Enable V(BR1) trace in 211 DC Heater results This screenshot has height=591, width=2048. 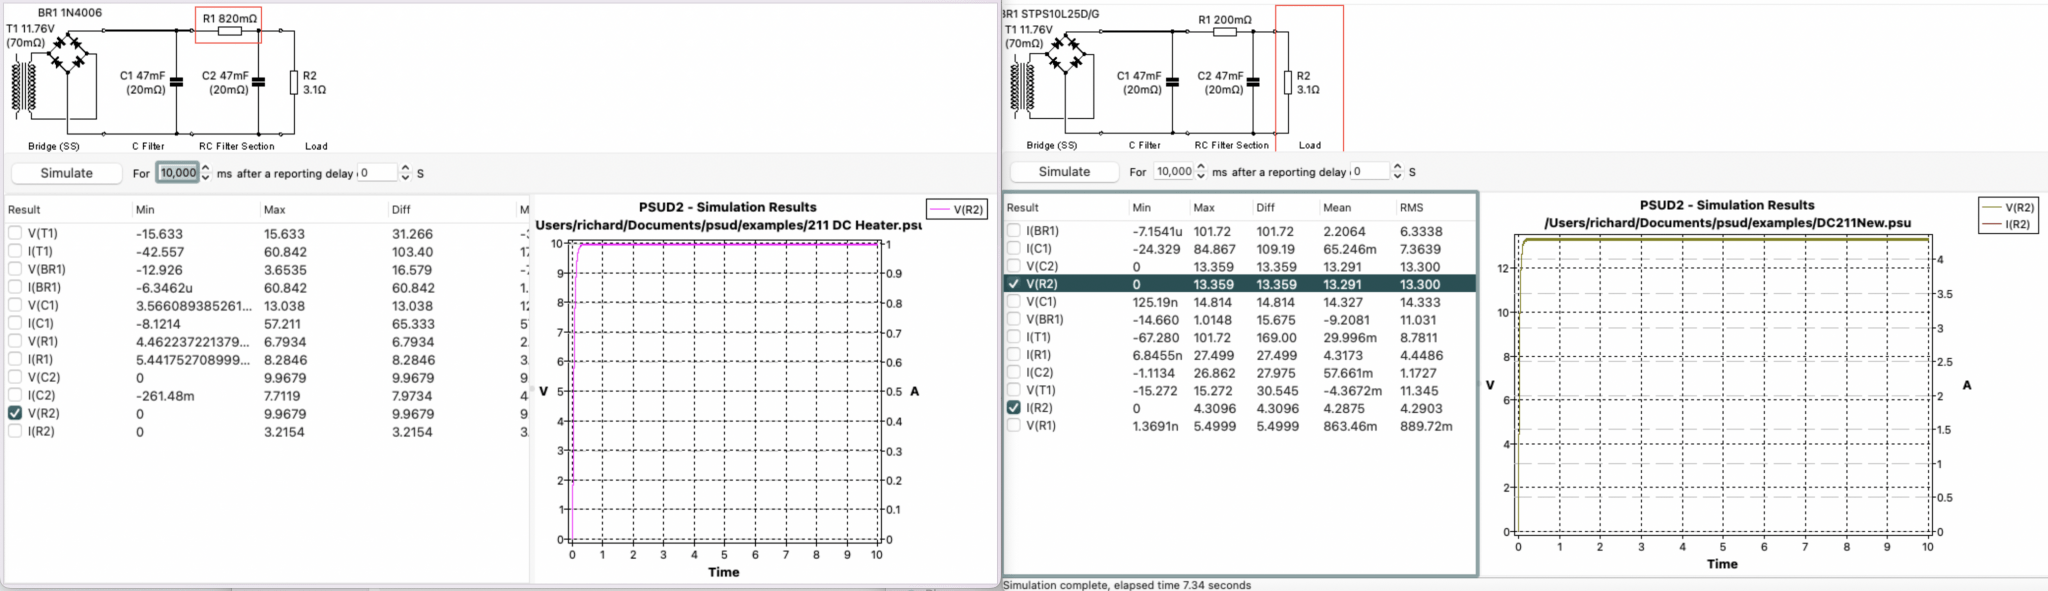point(15,269)
